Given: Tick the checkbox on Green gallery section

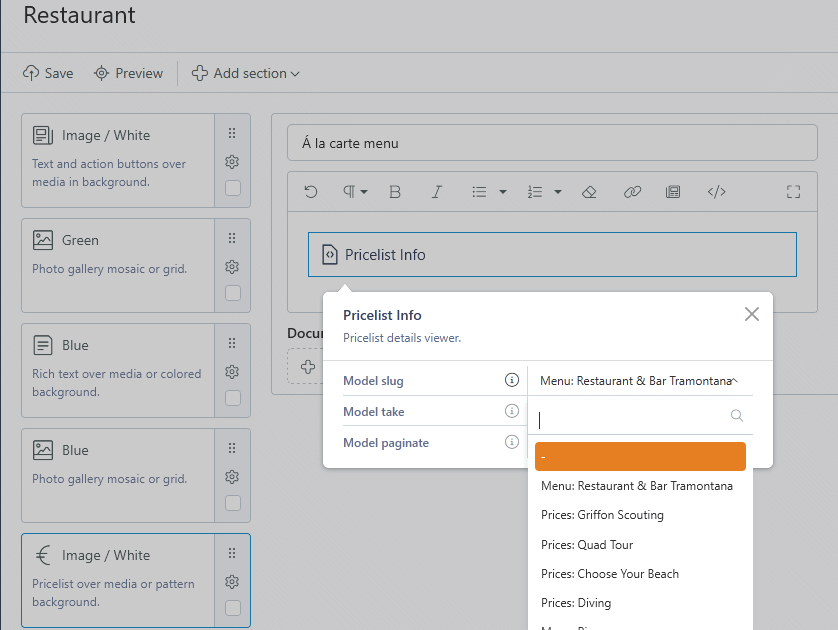Looking at the screenshot, I should pos(232,293).
